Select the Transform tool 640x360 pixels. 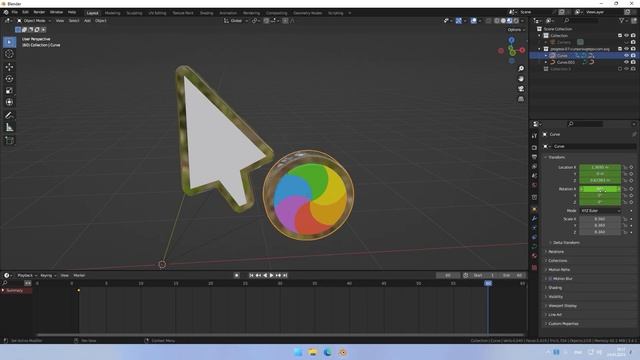[9, 102]
